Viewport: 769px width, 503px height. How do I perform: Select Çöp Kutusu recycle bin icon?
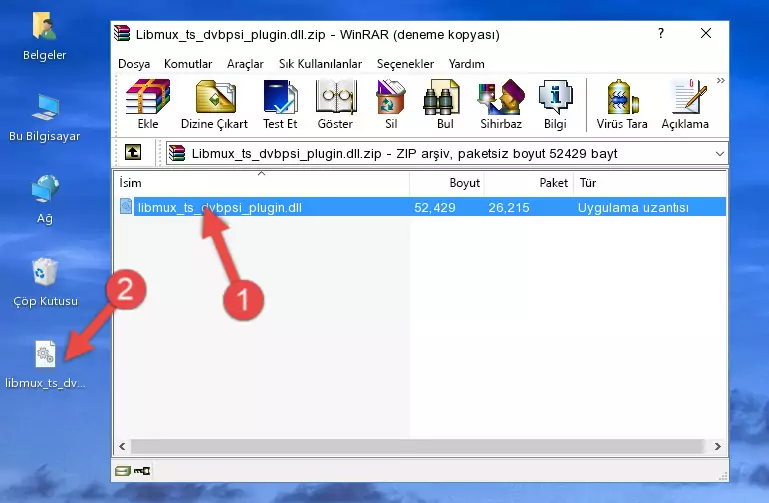pos(45,282)
